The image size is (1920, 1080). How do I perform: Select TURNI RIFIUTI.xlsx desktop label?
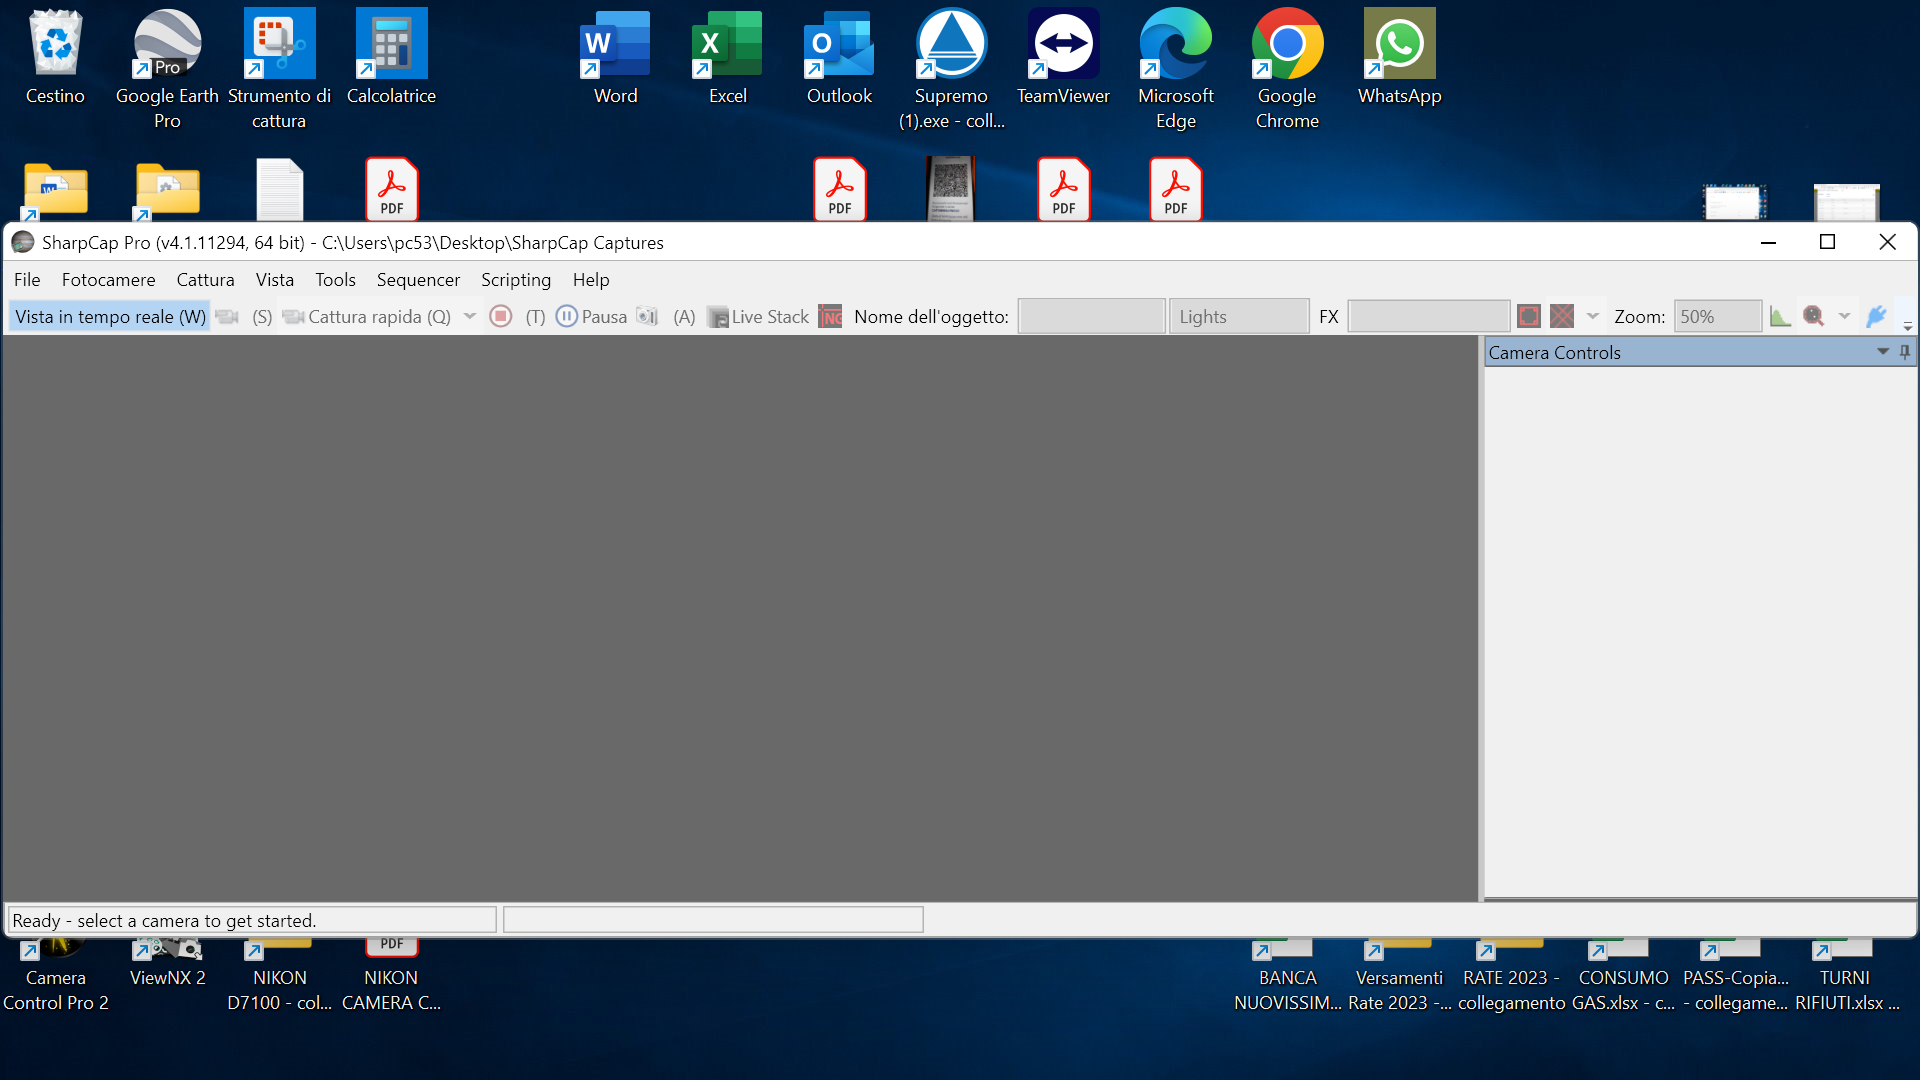tap(1846, 990)
